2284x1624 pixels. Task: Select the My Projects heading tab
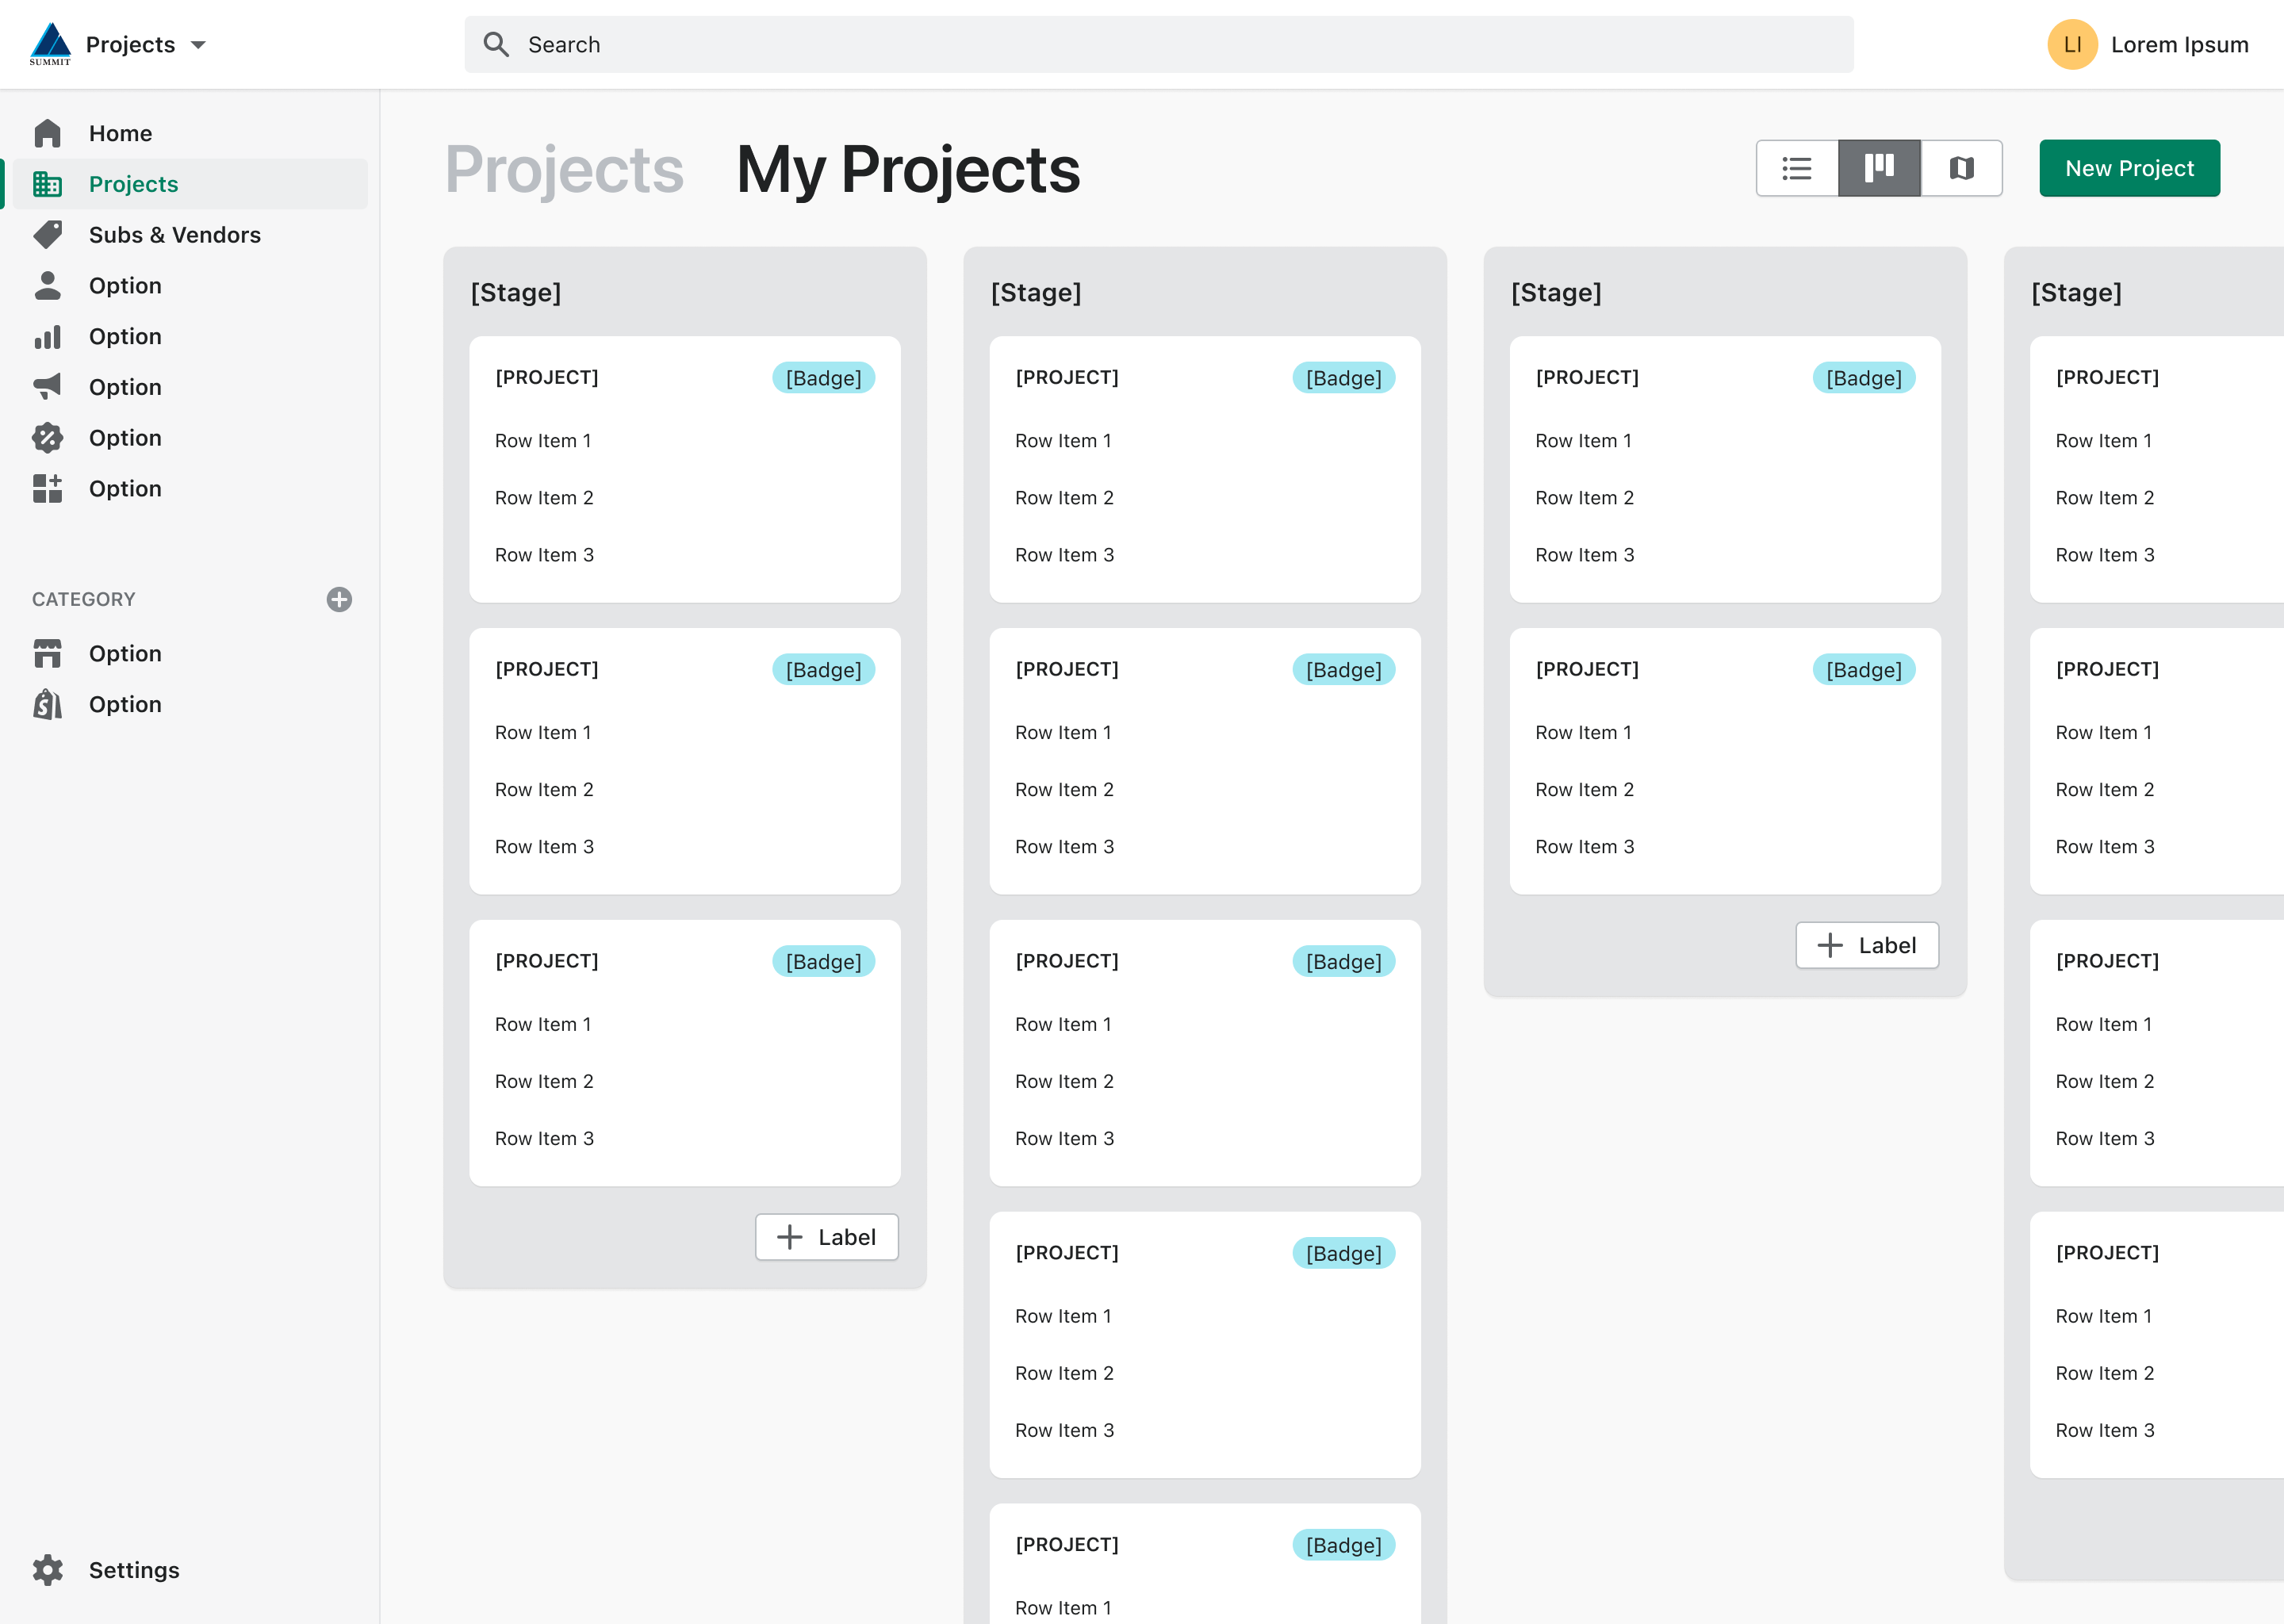click(x=907, y=169)
